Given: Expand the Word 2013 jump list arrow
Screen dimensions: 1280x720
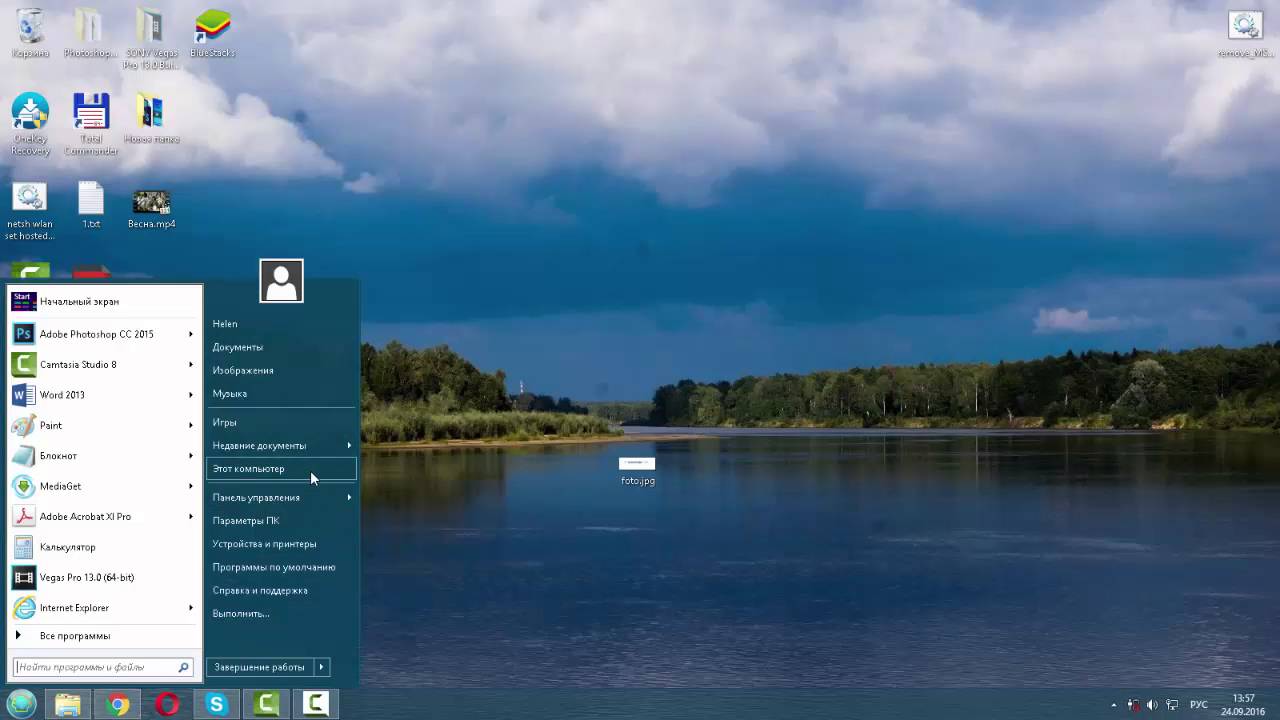Looking at the screenshot, I should [190, 395].
